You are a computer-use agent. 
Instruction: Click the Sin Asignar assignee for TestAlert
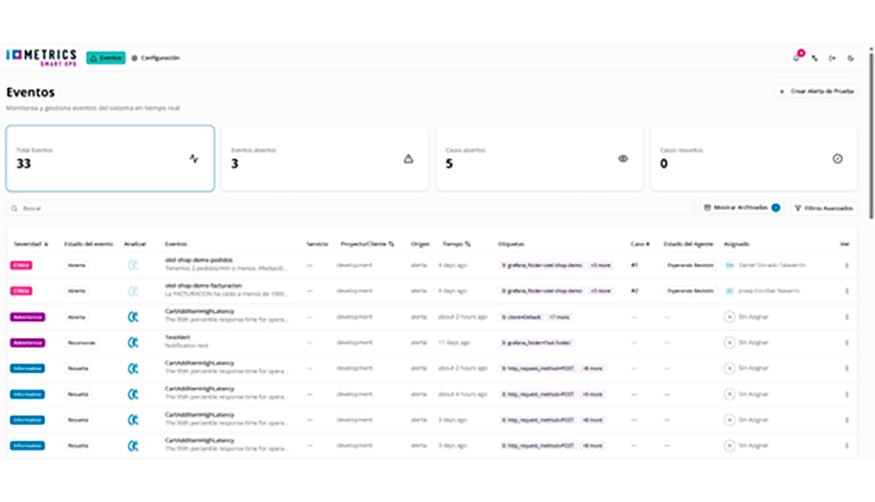pos(750,342)
